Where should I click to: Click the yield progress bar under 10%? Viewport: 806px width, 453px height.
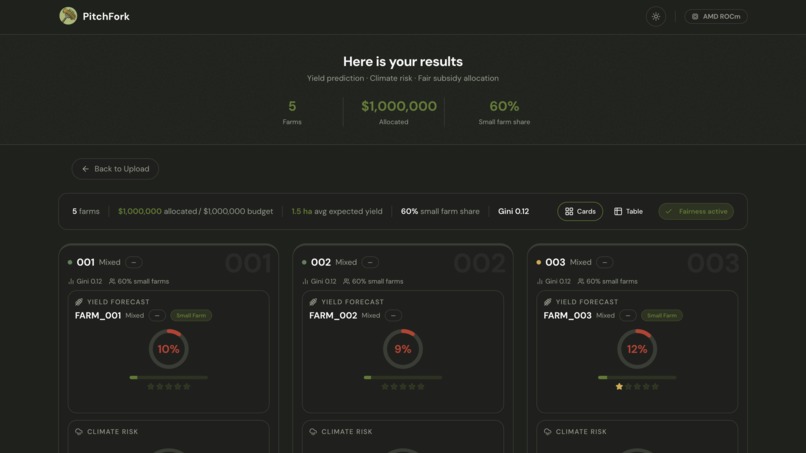tap(169, 377)
